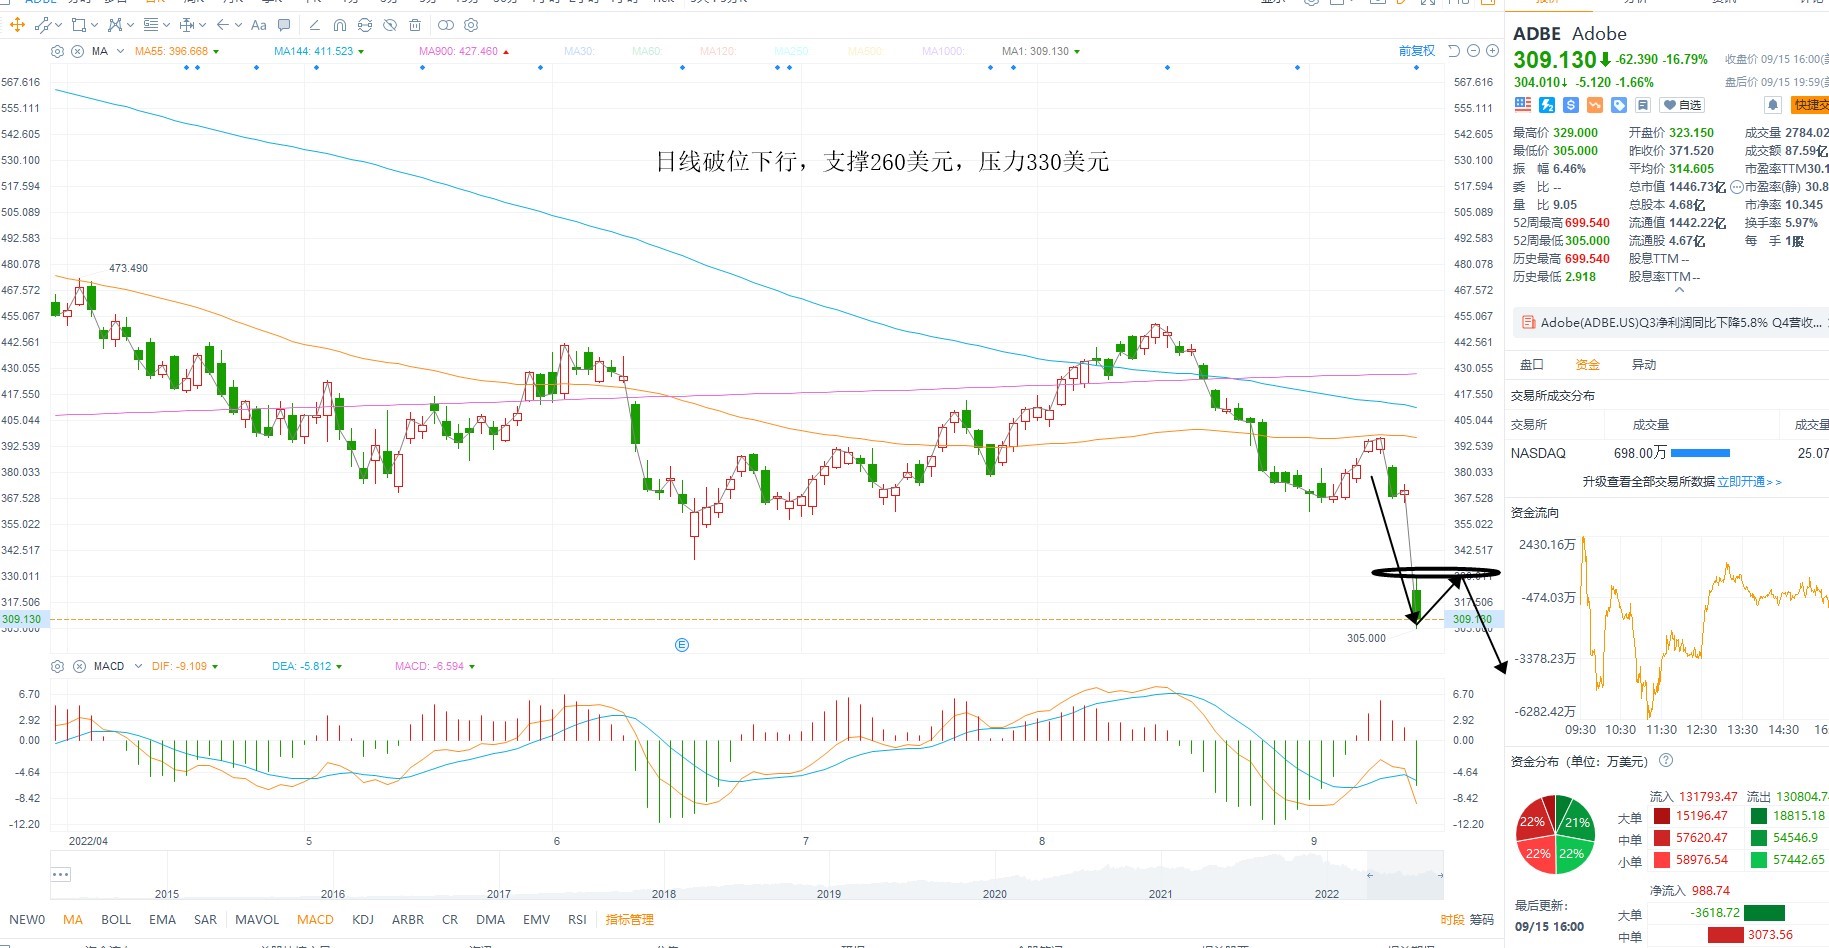
Task: Hide all drawings with eye-slash icon
Action: pos(390,25)
